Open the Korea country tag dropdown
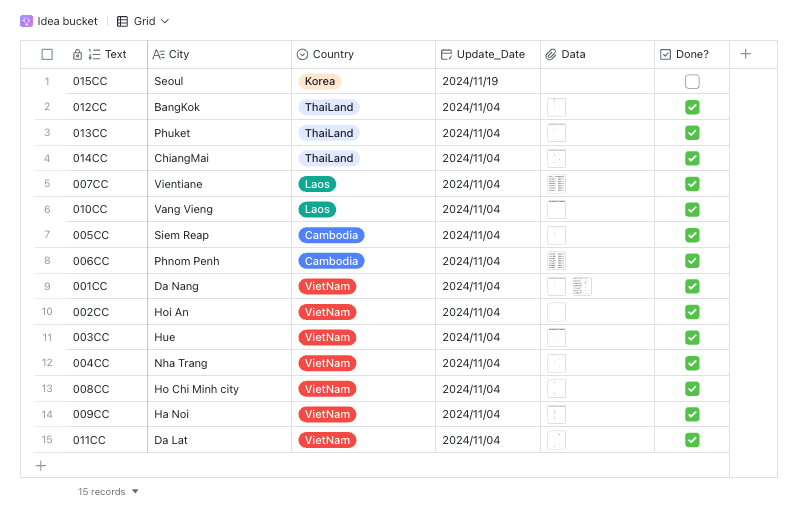Image resolution: width=811 pixels, height=515 pixels. 320,81
